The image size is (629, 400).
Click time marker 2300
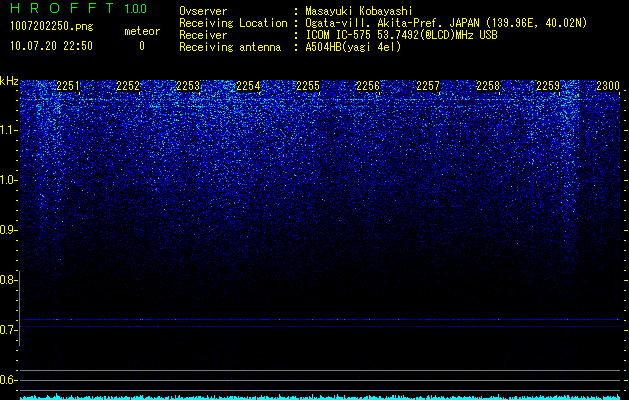click(608, 86)
